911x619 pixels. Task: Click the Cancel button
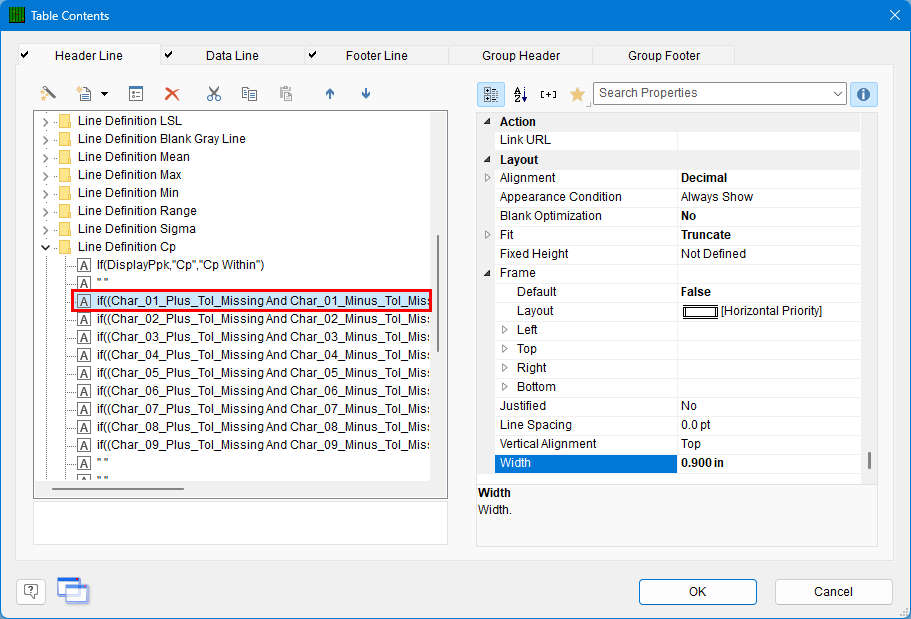(x=833, y=592)
